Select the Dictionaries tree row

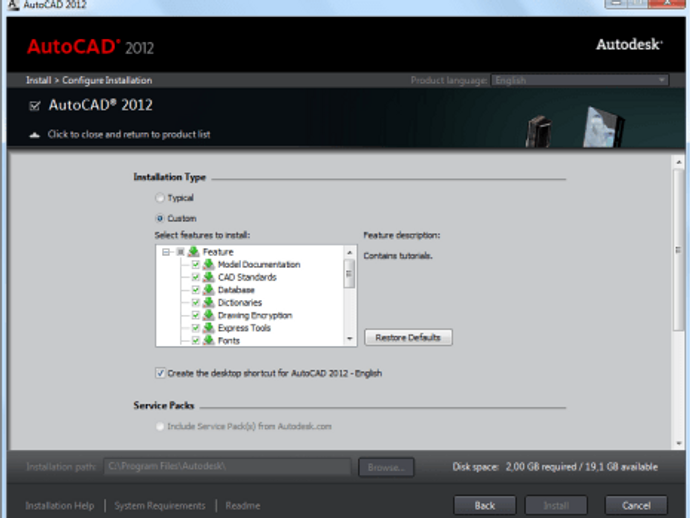tap(240, 303)
